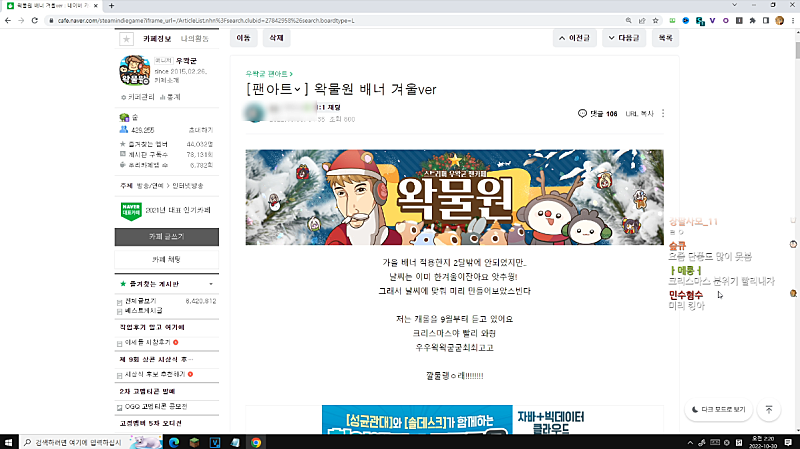
Task: Open the 이세돌 시청후기 board
Action: (148, 342)
